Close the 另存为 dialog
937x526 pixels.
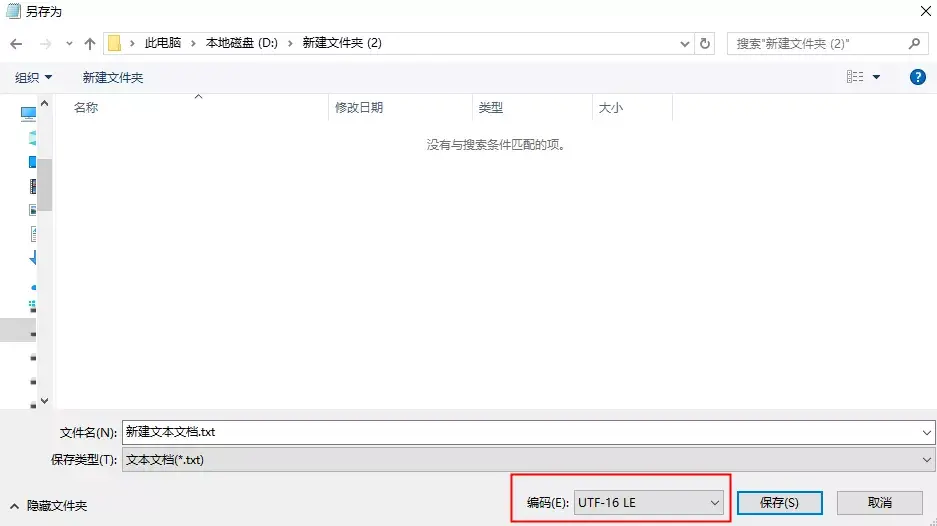(x=925, y=11)
